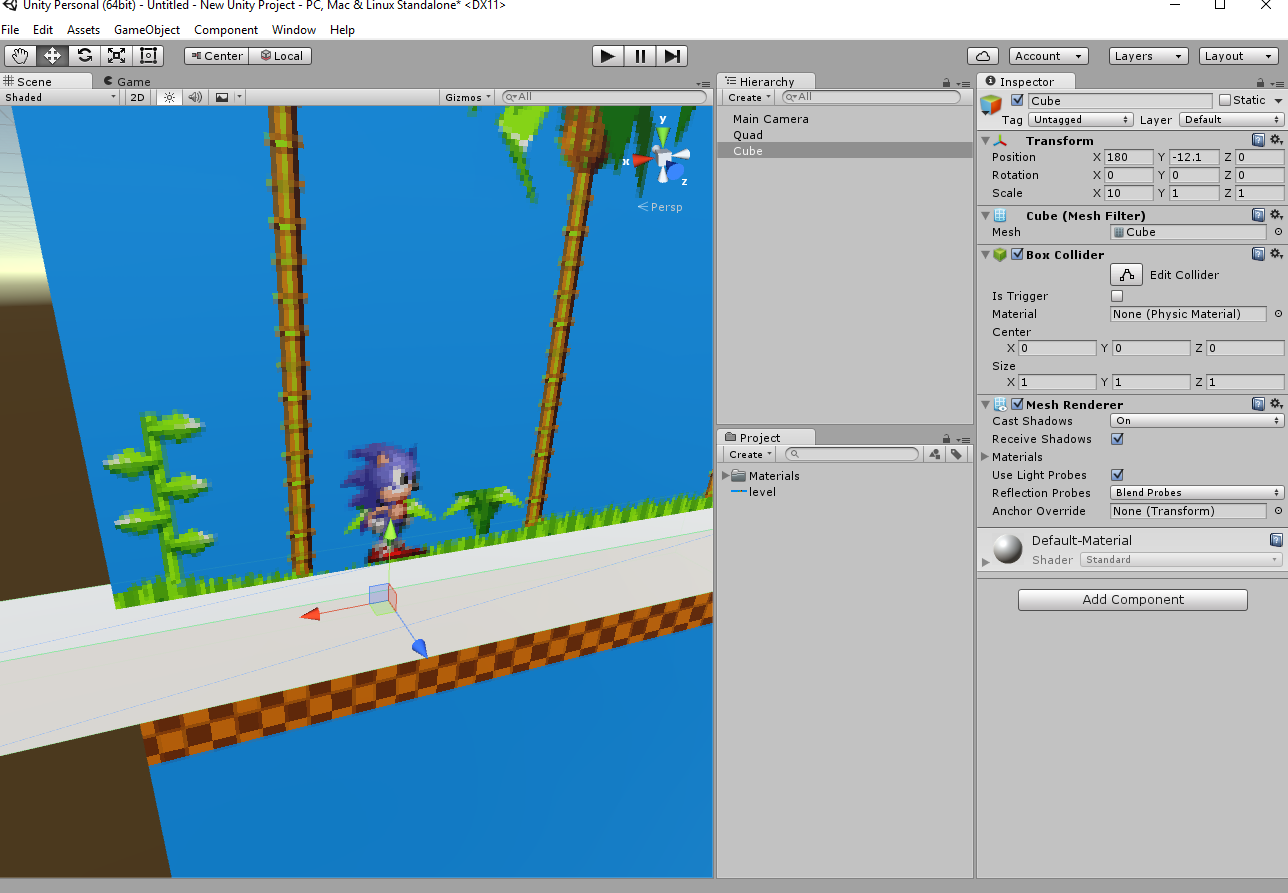Viewport: 1288px width, 893px height.
Task: Open Mesh Filter gear menu
Action: pyautogui.click(x=1276, y=215)
